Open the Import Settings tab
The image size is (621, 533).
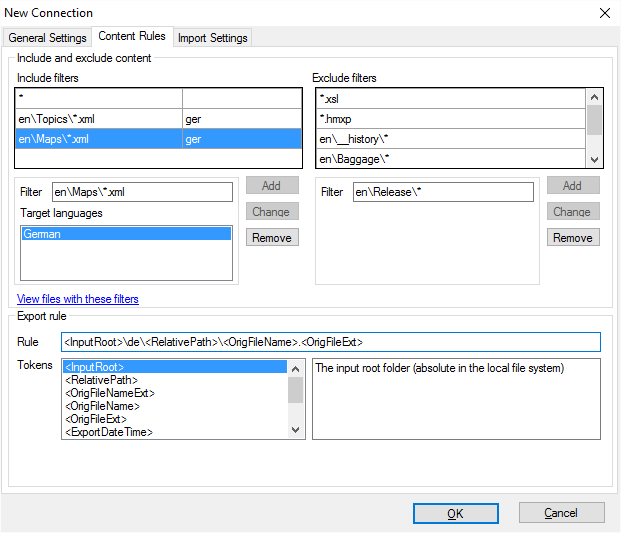(212, 38)
